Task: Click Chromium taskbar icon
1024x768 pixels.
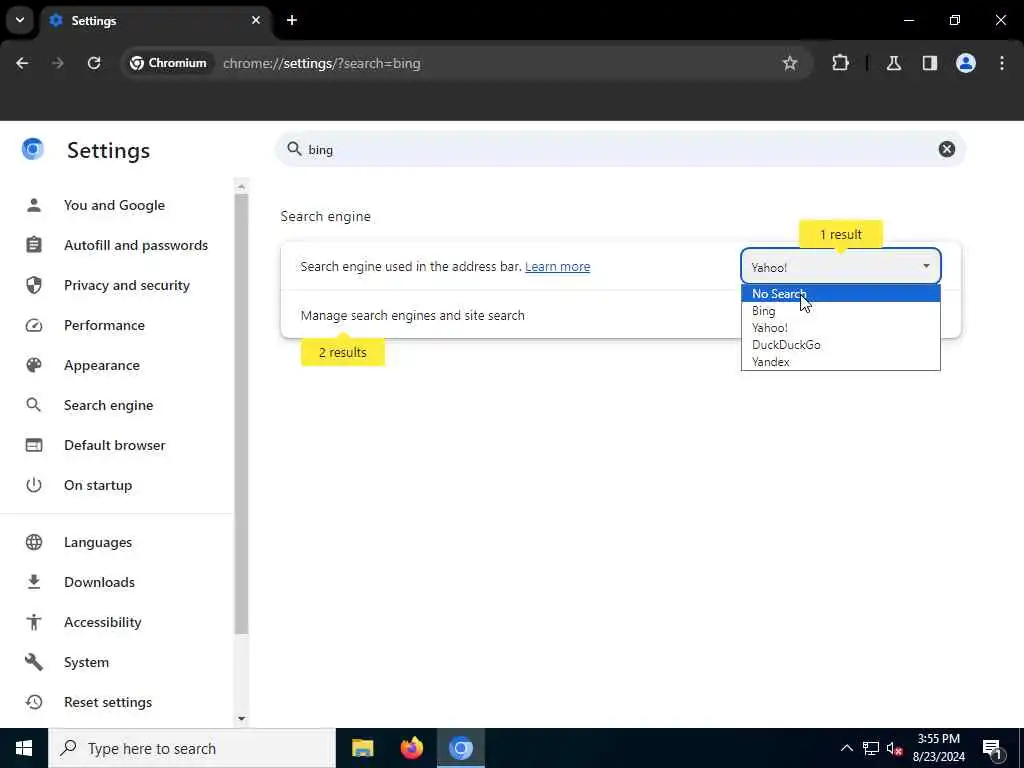Action: point(460,748)
